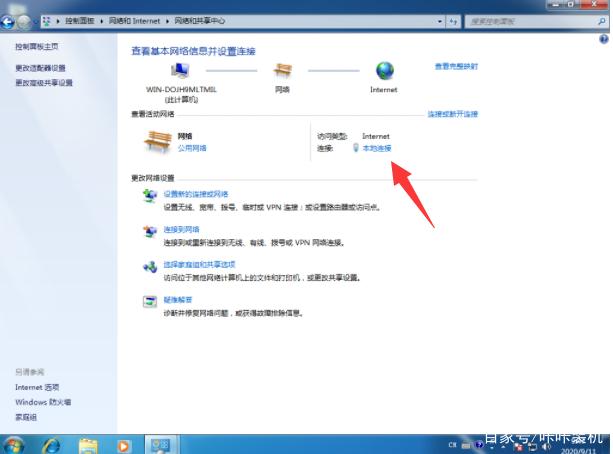Click the 公用网络 network type link
613x454 pixels.
(x=192, y=148)
